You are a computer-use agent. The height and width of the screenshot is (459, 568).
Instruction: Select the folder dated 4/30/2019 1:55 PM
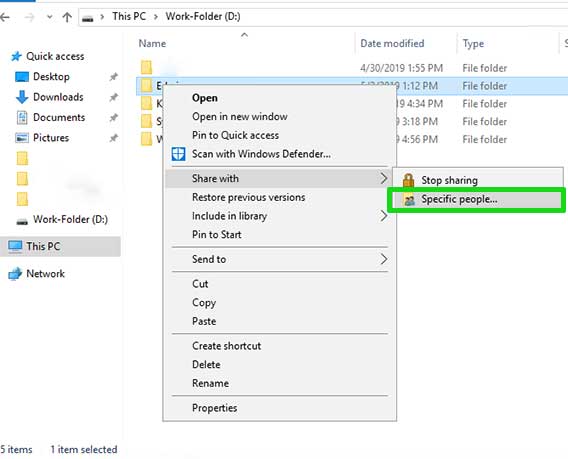tap(147, 68)
